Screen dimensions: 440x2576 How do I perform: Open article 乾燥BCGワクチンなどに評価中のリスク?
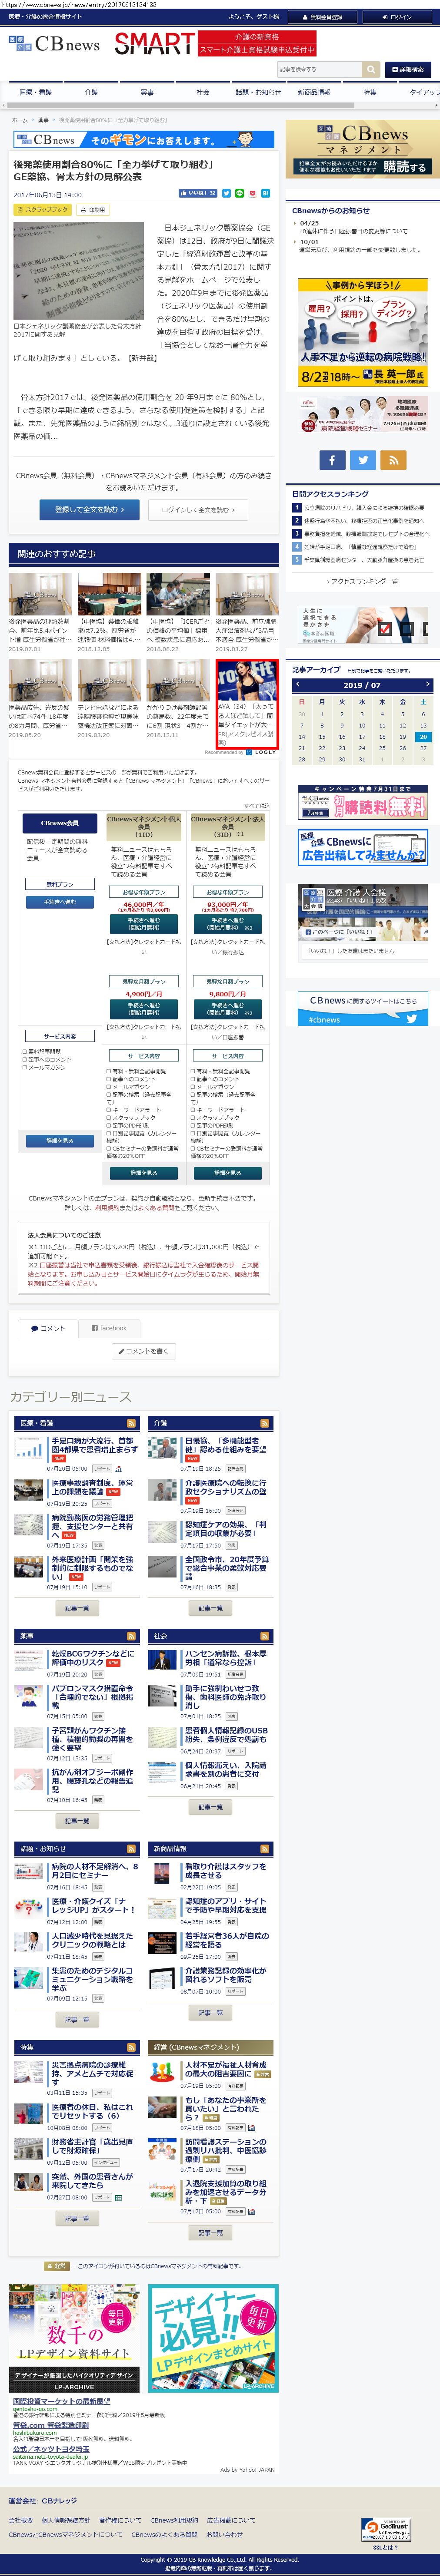pyautogui.click(x=92, y=1658)
